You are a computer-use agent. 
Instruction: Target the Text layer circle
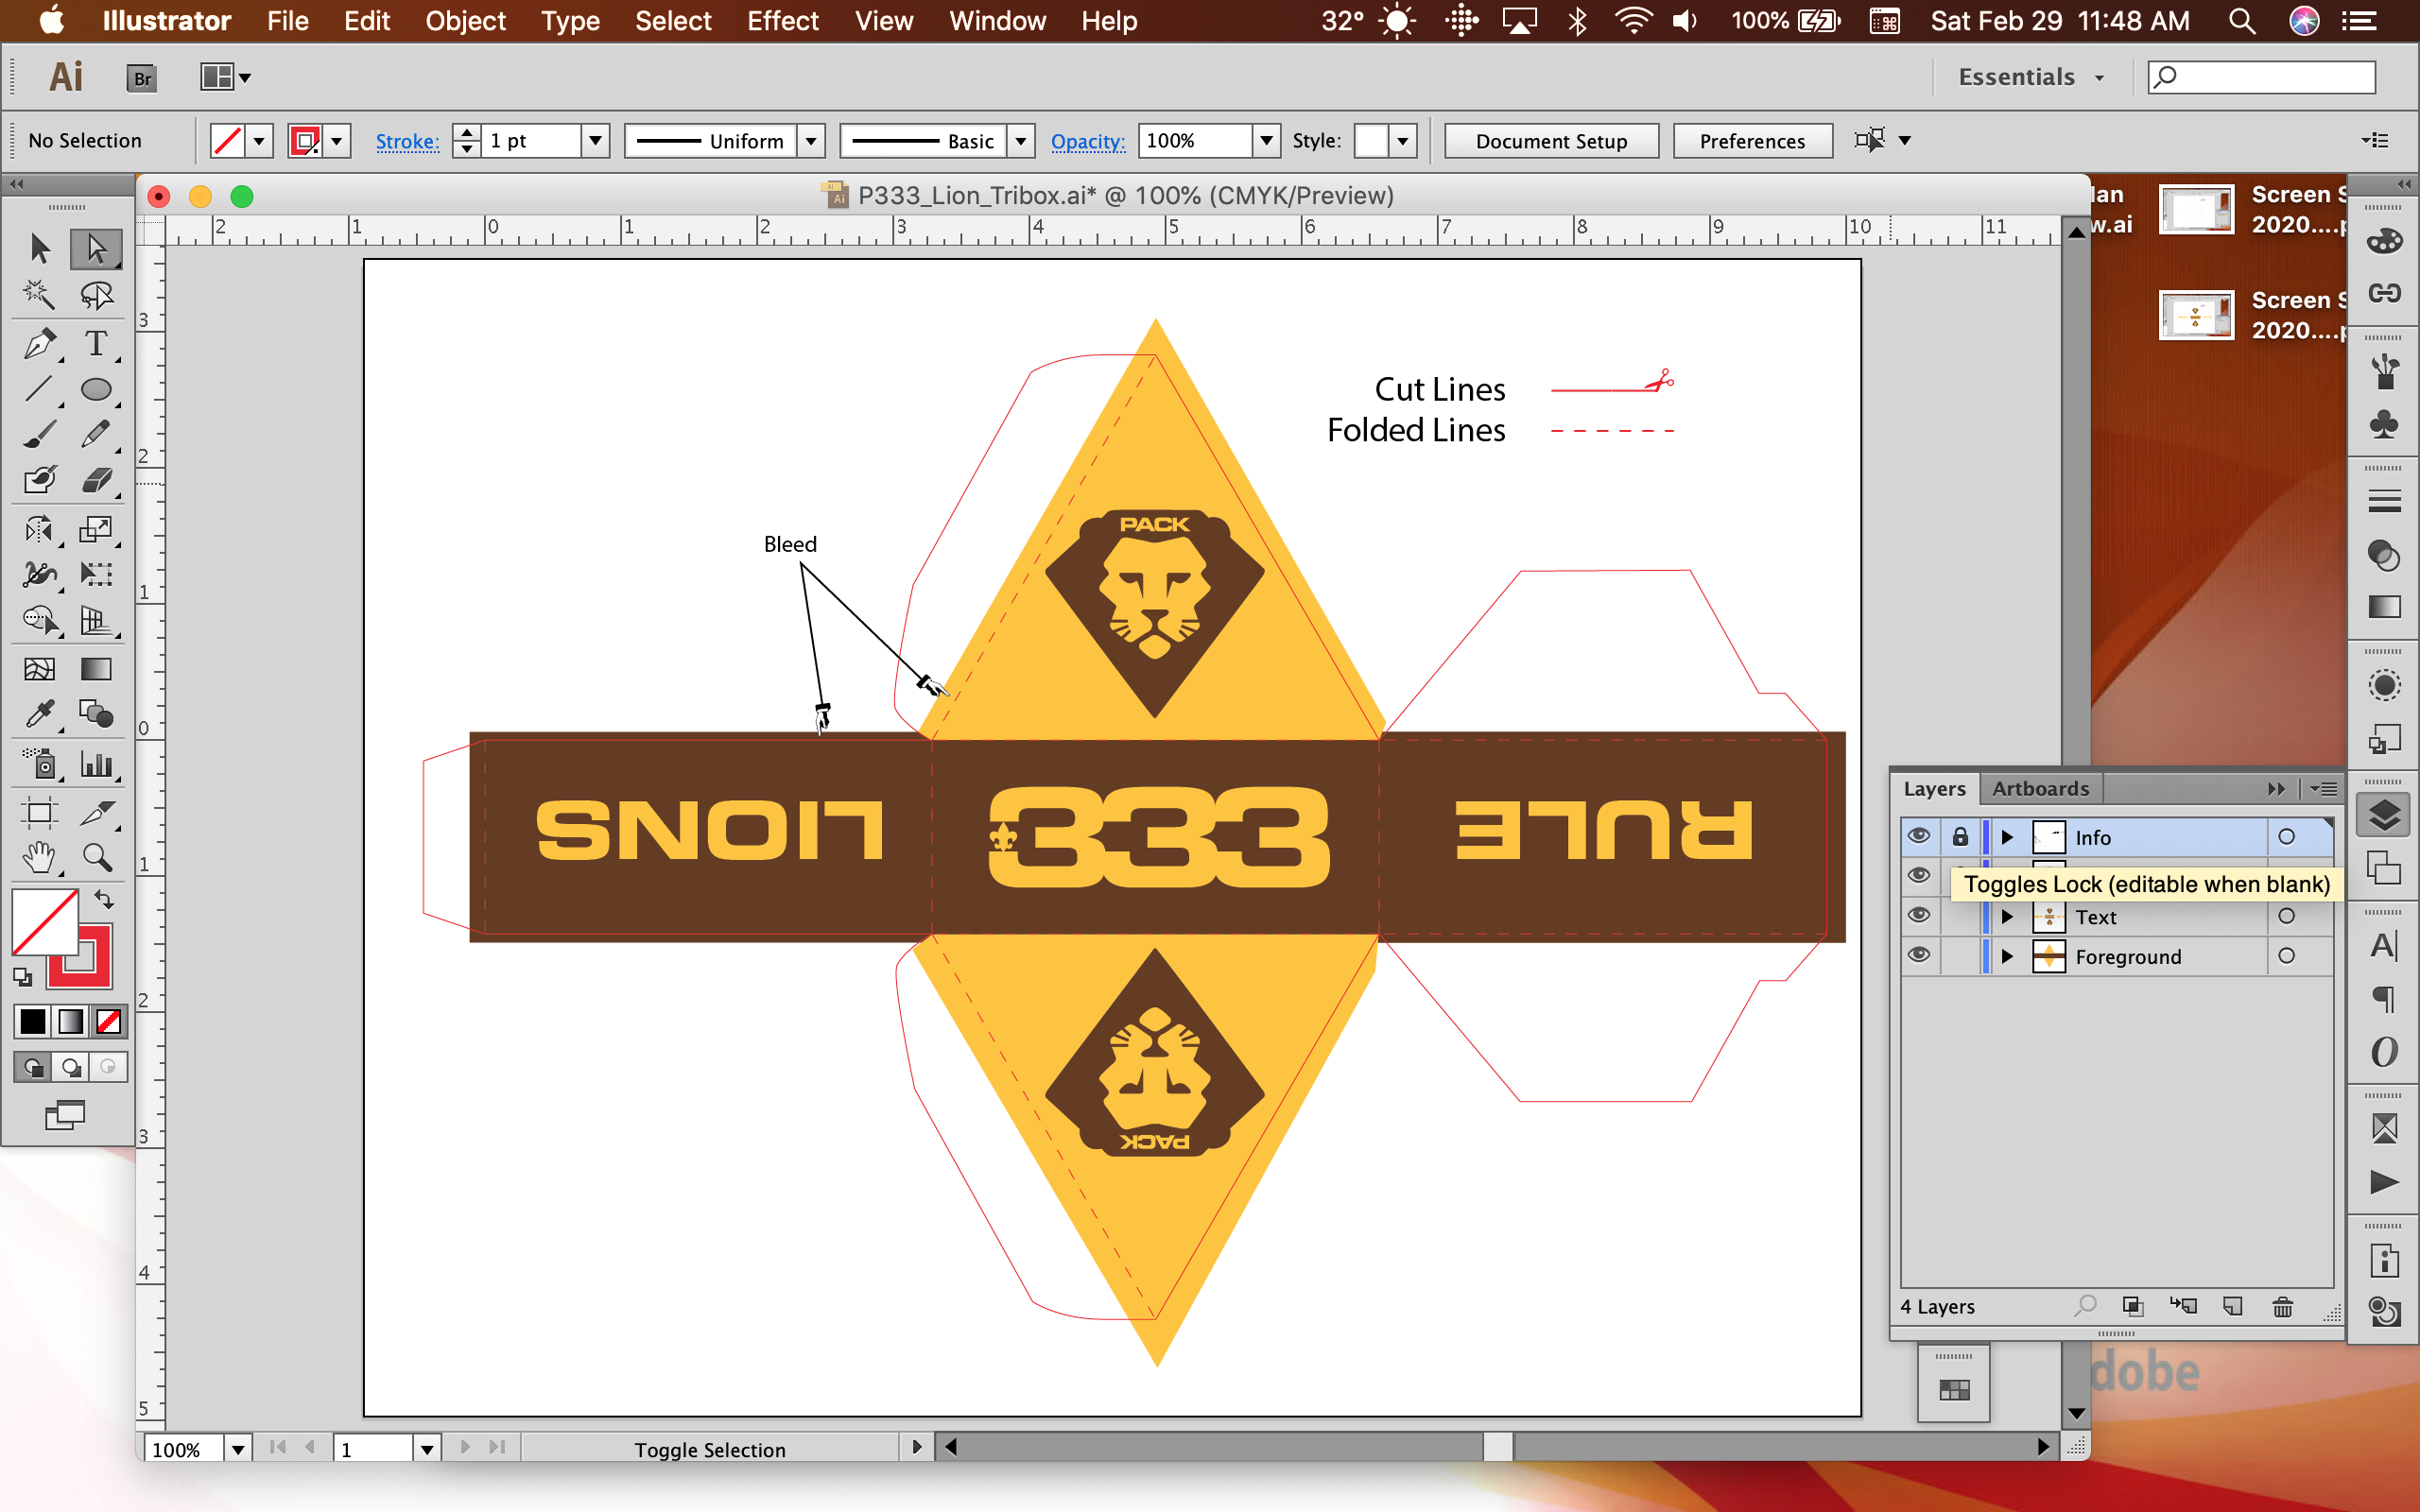(2287, 916)
